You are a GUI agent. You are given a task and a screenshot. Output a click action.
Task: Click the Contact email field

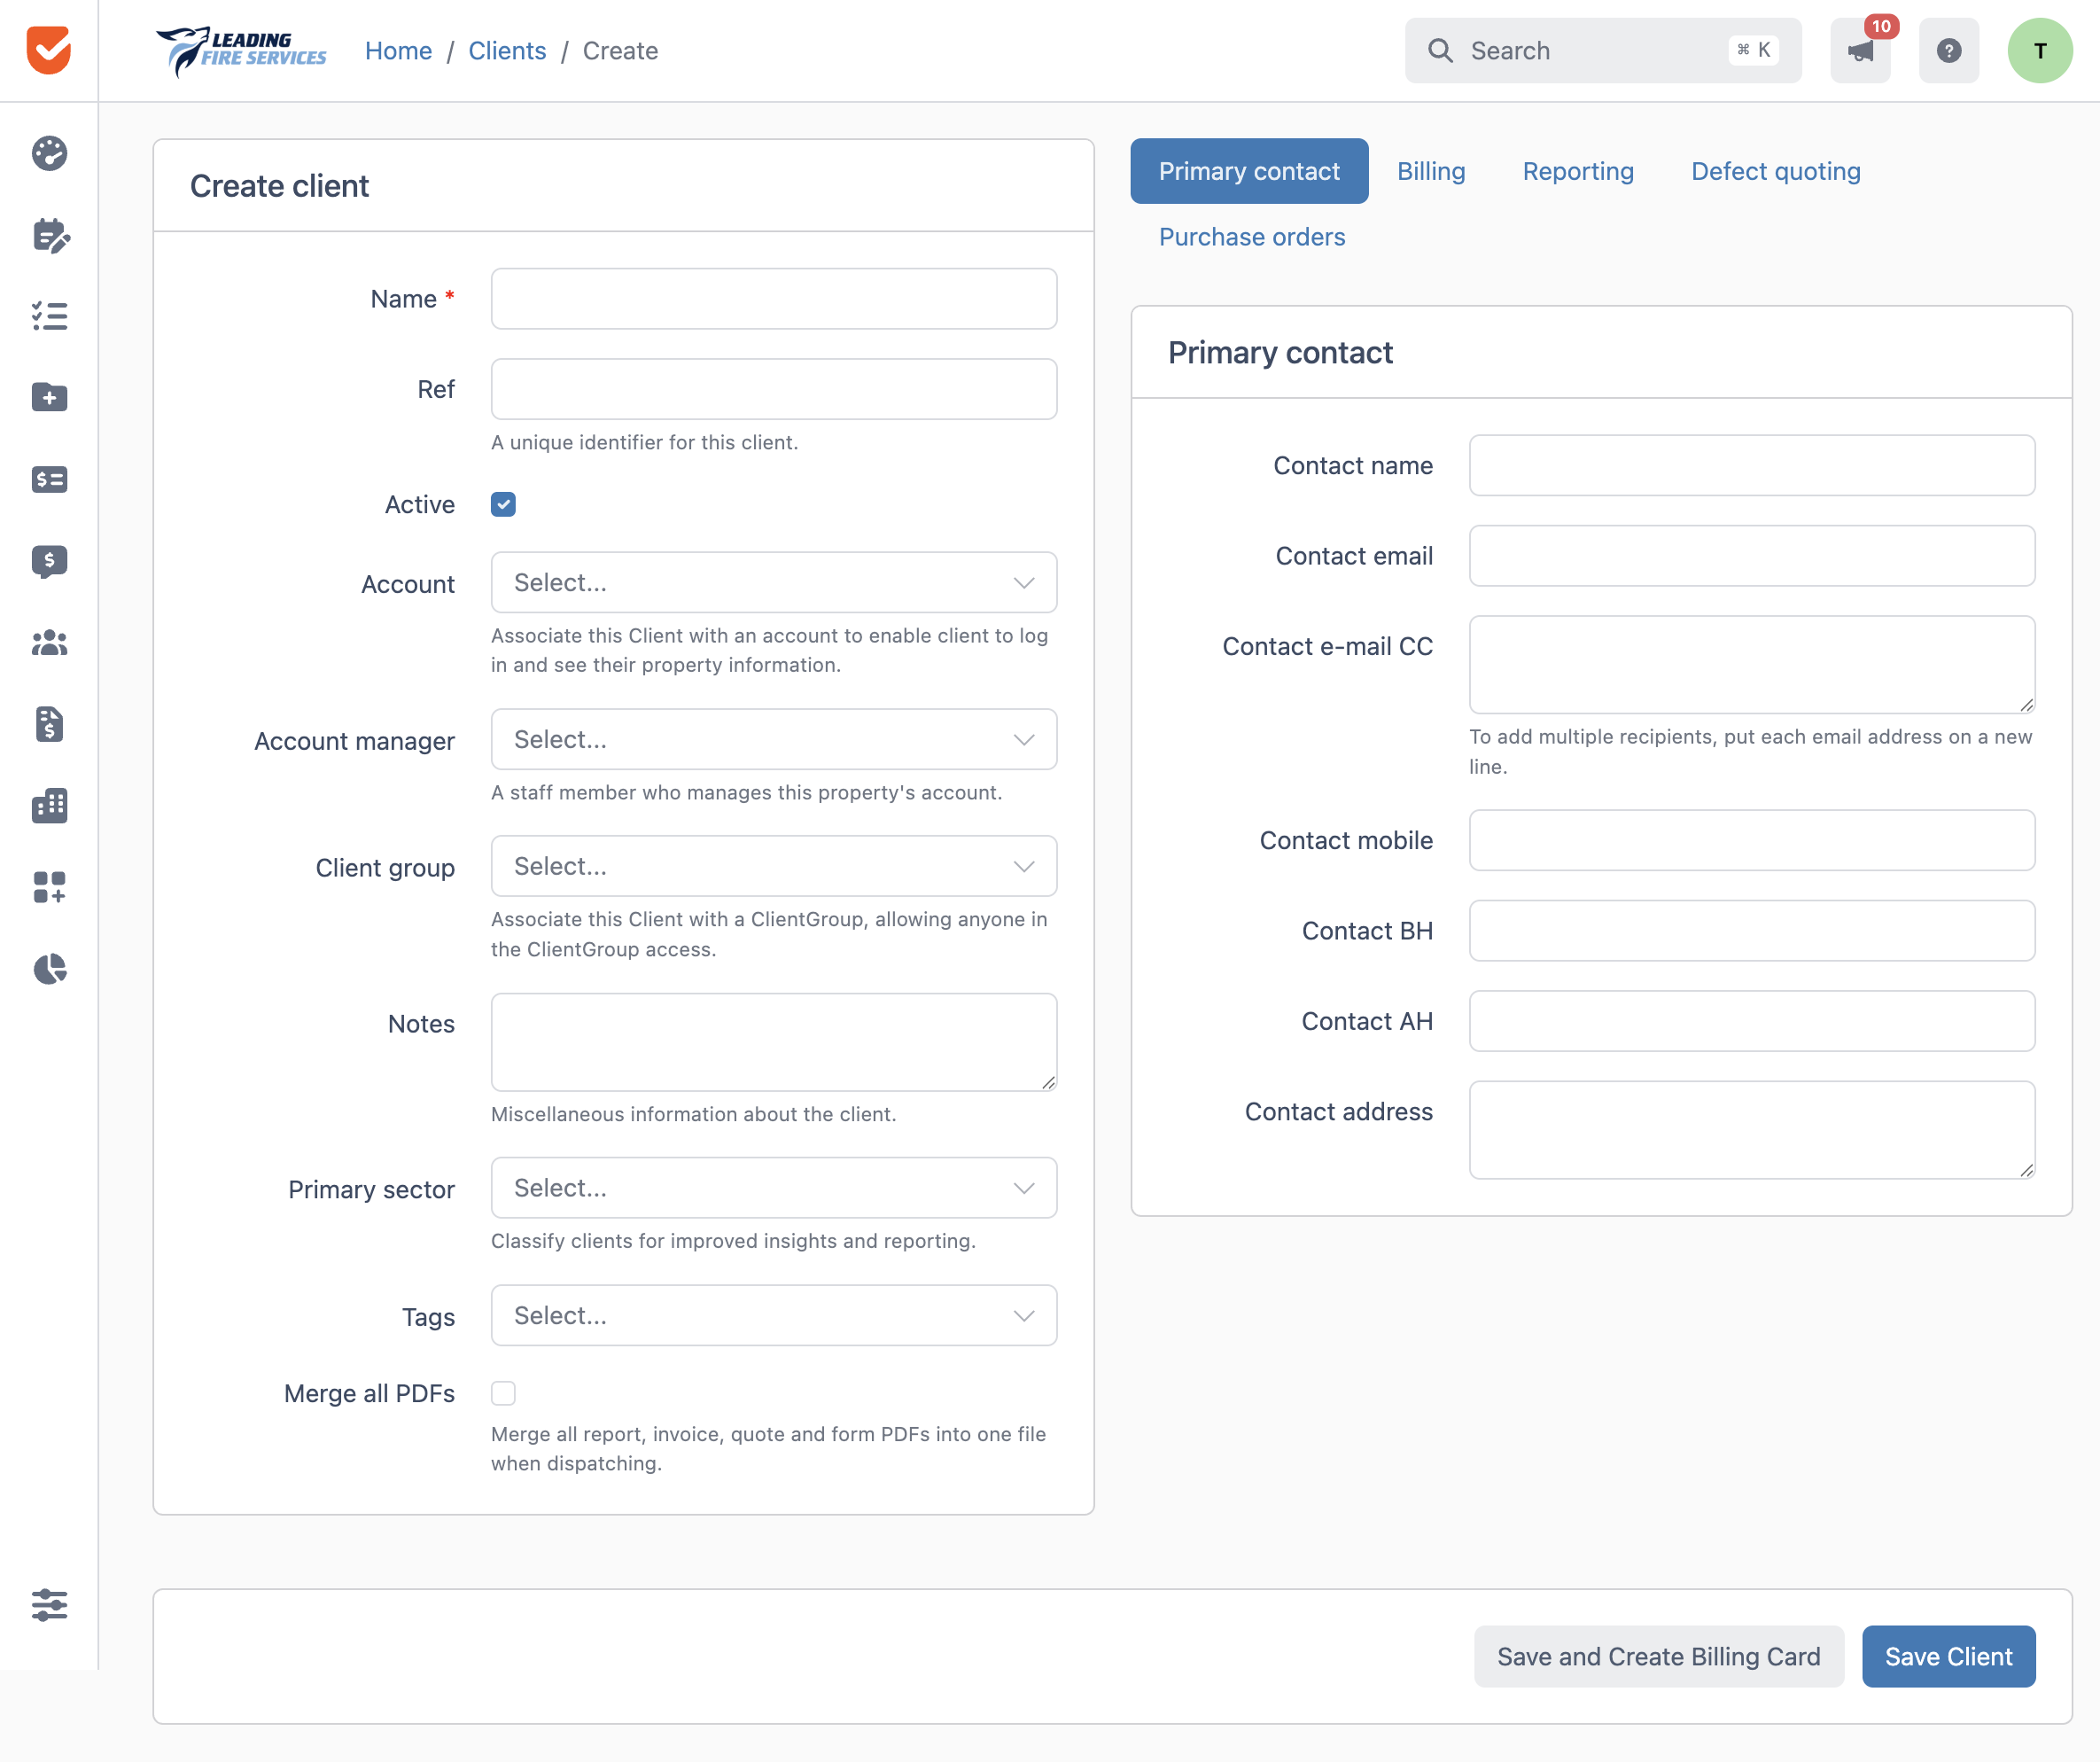coord(1752,555)
